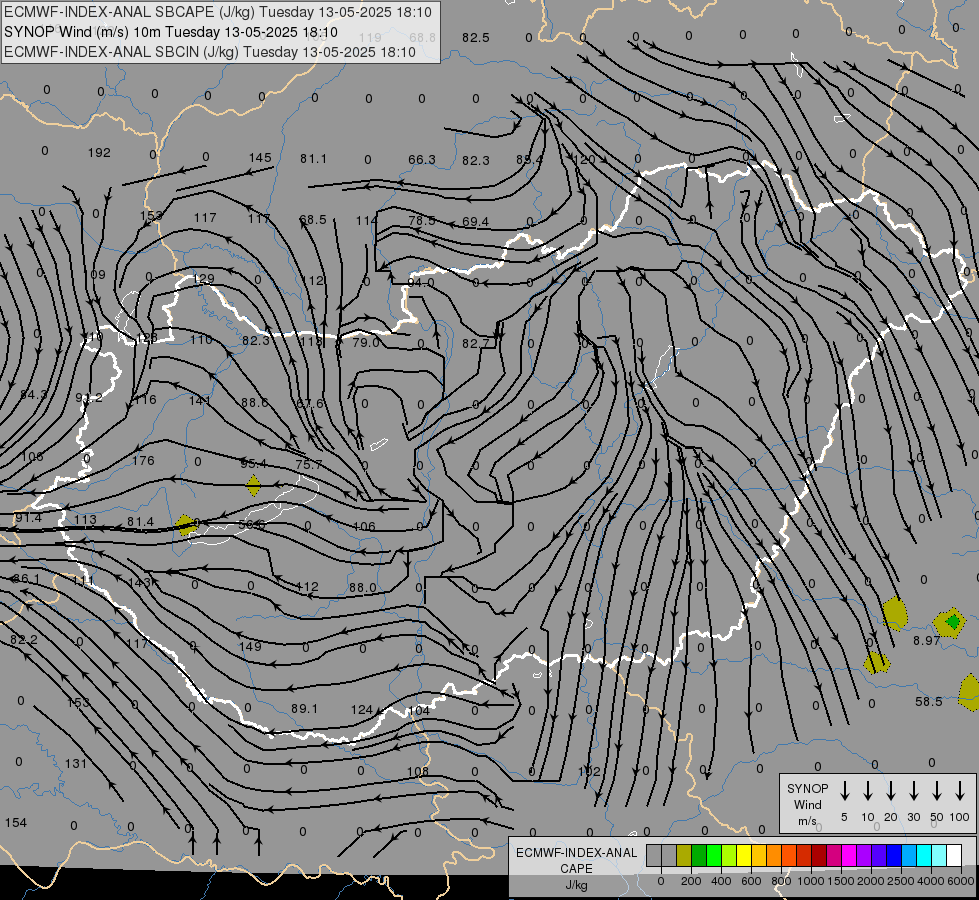
Task: Click the map value 141
Action: pos(200,400)
